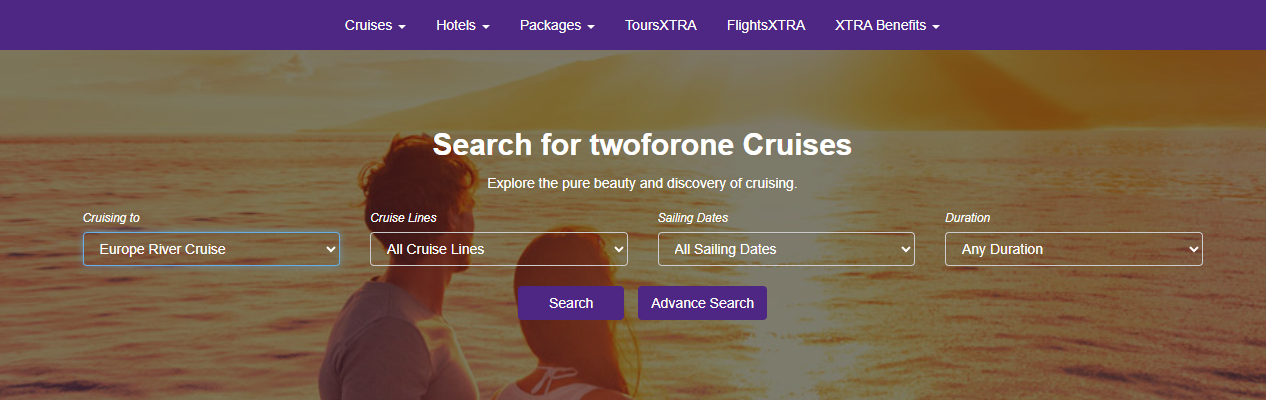
Task: Click the chevron on Any Duration selector
Action: tap(1193, 249)
